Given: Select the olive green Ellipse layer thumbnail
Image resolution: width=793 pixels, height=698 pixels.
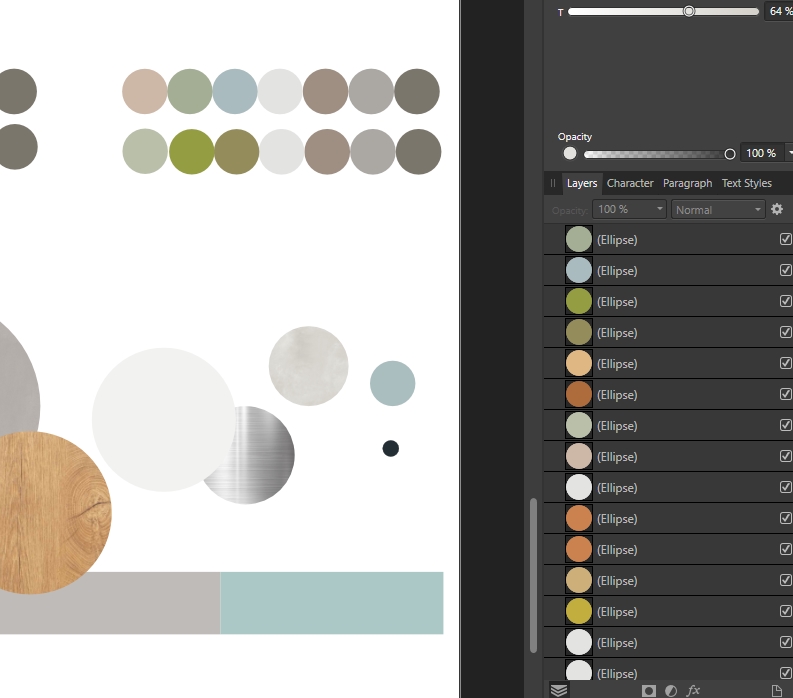Looking at the screenshot, I should click(x=579, y=301).
